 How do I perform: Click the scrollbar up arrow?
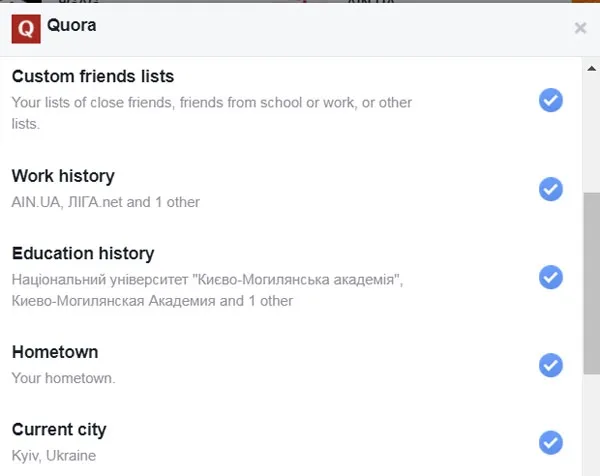[x=591, y=68]
